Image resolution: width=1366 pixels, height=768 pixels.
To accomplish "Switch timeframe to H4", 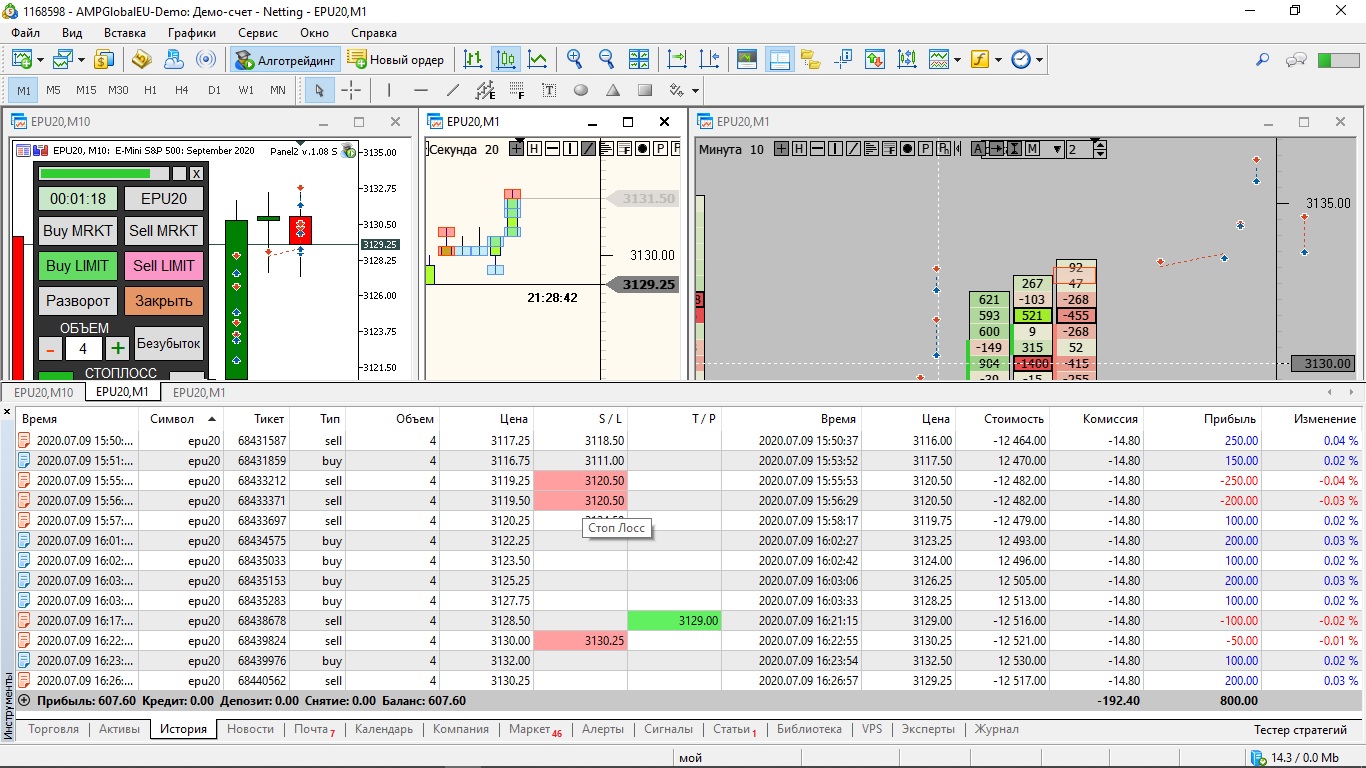I will coord(182,90).
